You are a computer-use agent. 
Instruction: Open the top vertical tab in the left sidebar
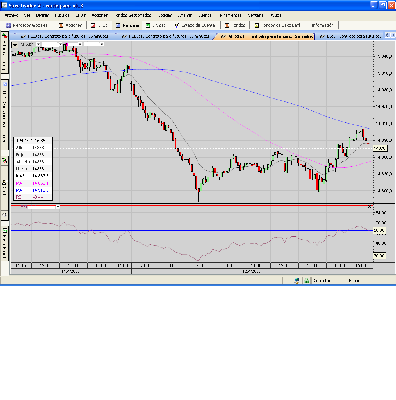pyautogui.click(x=5, y=52)
